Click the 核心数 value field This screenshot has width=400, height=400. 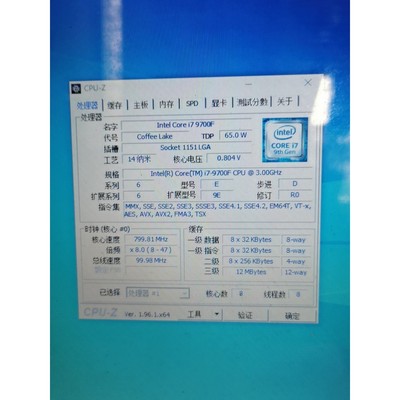point(241,294)
